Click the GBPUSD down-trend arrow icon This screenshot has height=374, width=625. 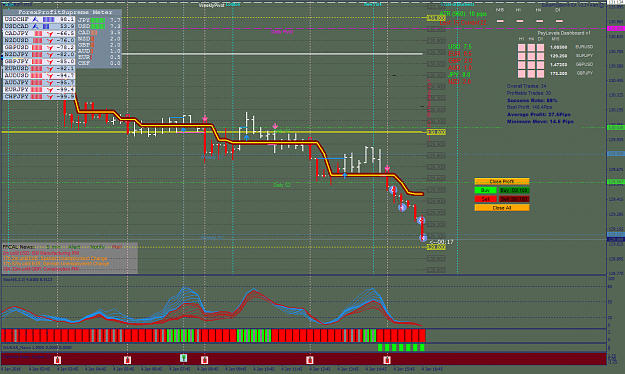pos(50,47)
